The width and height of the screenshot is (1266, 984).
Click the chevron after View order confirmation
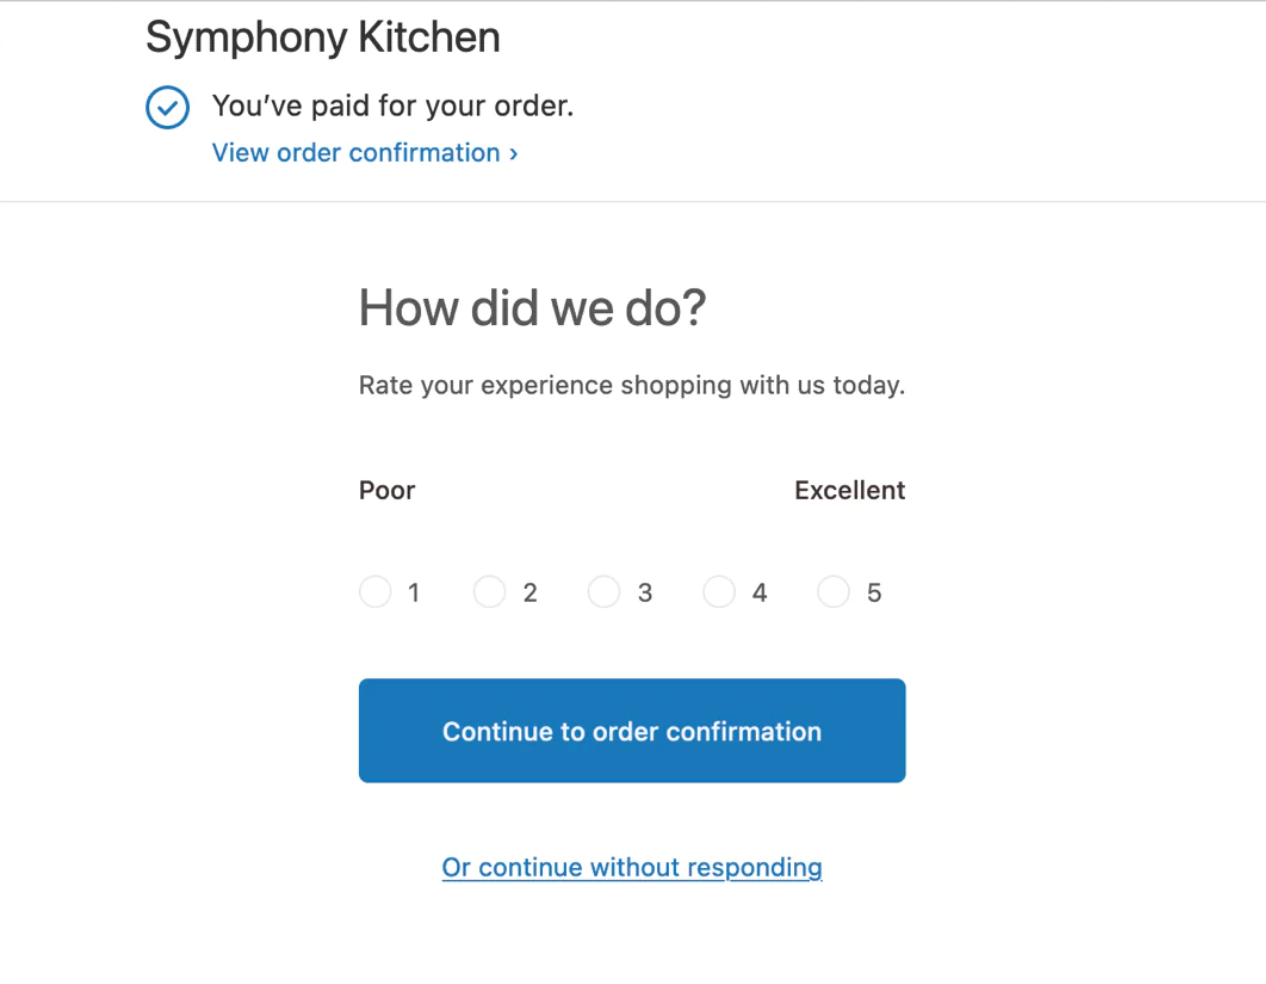point(514,153)
